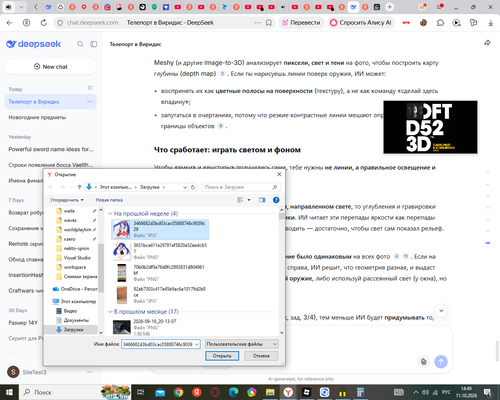
Task: Open the view options dropdown arrow in dialog
Action: (x=249, y=200)
